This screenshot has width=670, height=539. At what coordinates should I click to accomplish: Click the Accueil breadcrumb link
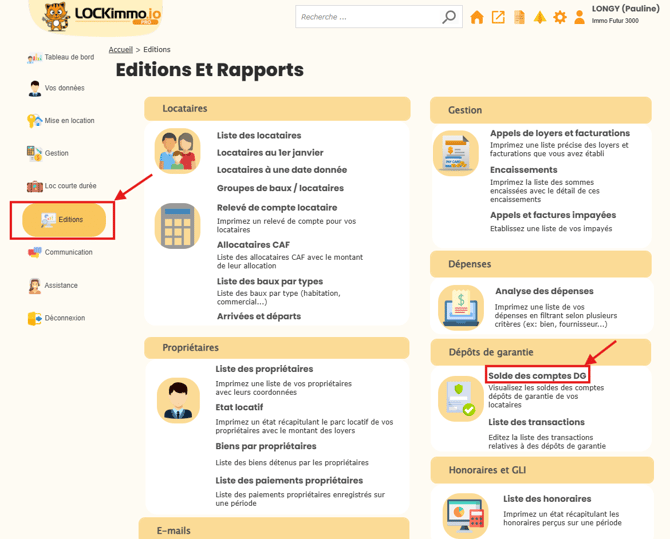tap(120, 50)
